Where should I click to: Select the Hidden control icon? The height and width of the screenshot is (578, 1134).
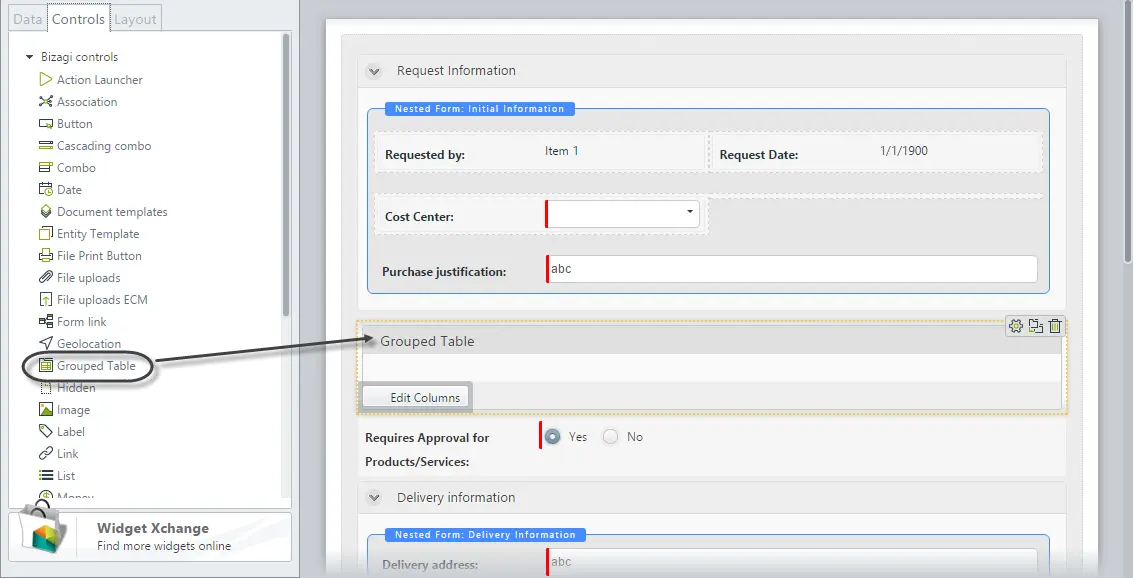click(x=46, y=388)
